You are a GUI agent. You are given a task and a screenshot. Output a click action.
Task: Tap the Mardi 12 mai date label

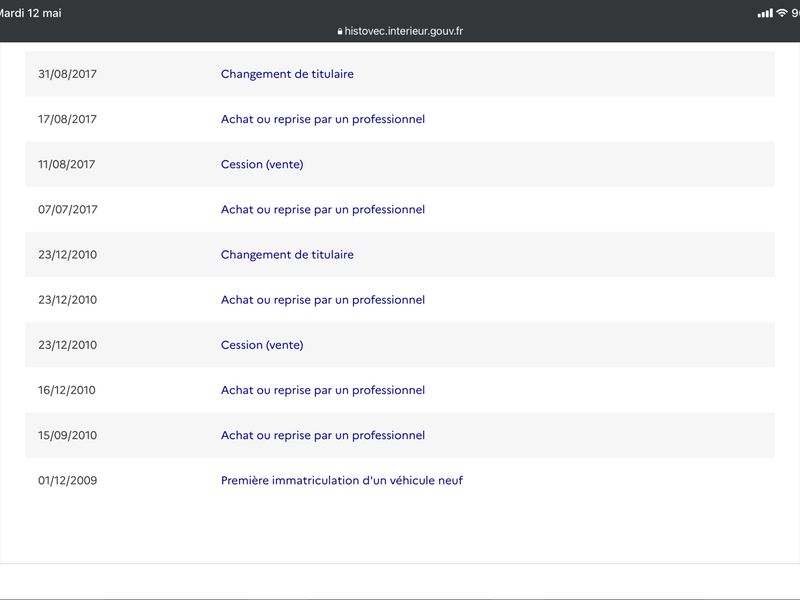[31, 13]
